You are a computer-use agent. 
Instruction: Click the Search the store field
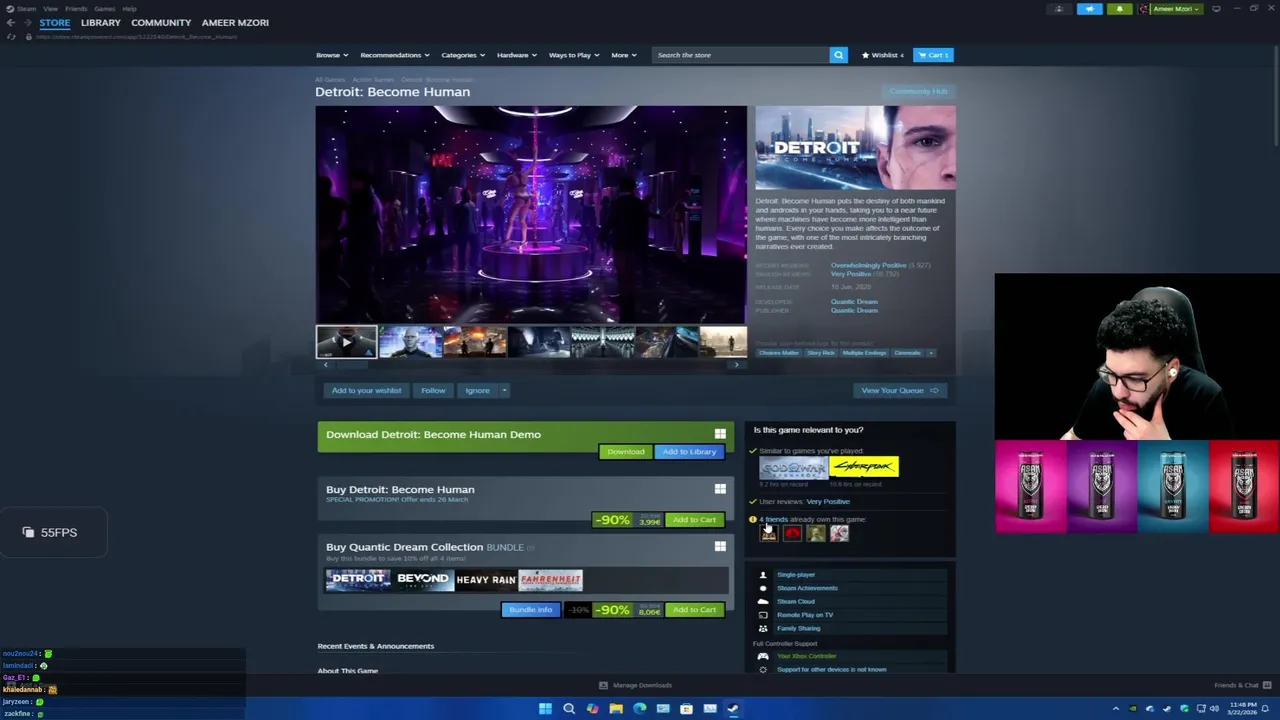pos(740,55)
